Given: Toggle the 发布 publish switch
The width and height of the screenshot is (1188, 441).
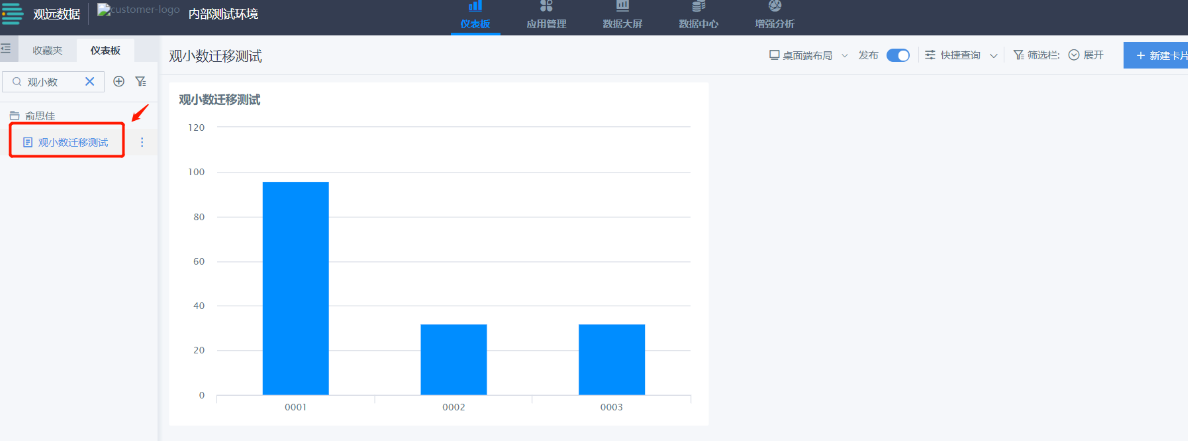Looking at the screenshot, I should tap(898, 55).
